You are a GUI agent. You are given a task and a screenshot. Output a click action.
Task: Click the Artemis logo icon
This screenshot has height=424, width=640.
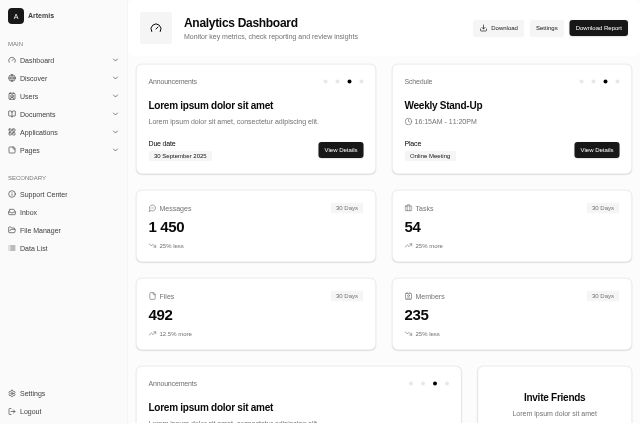[x=16, y=16]
